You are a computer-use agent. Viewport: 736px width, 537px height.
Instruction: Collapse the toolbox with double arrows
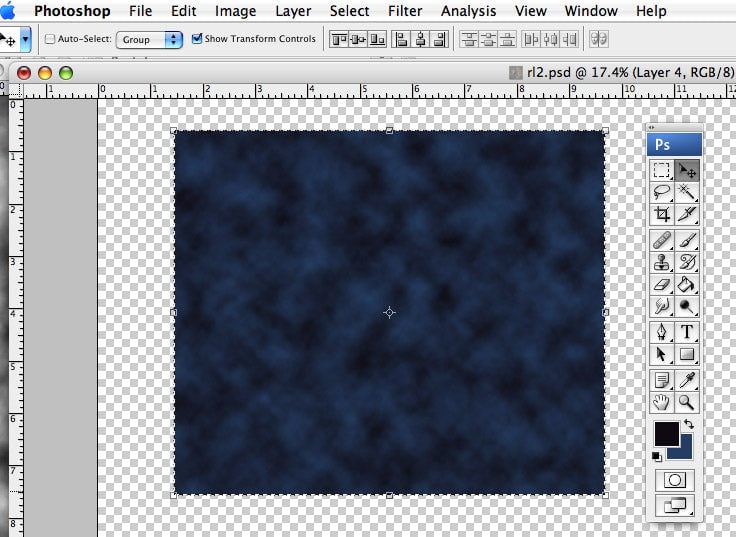click(x=652, y=127)
